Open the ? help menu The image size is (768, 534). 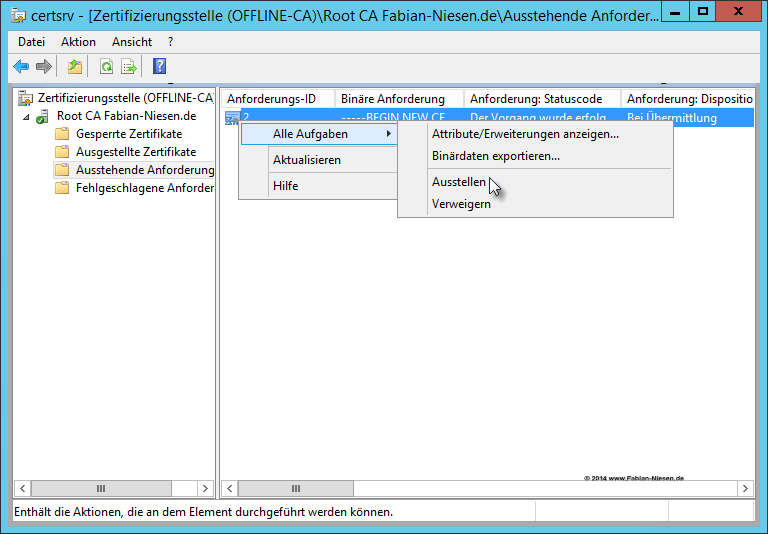point(170,42)
